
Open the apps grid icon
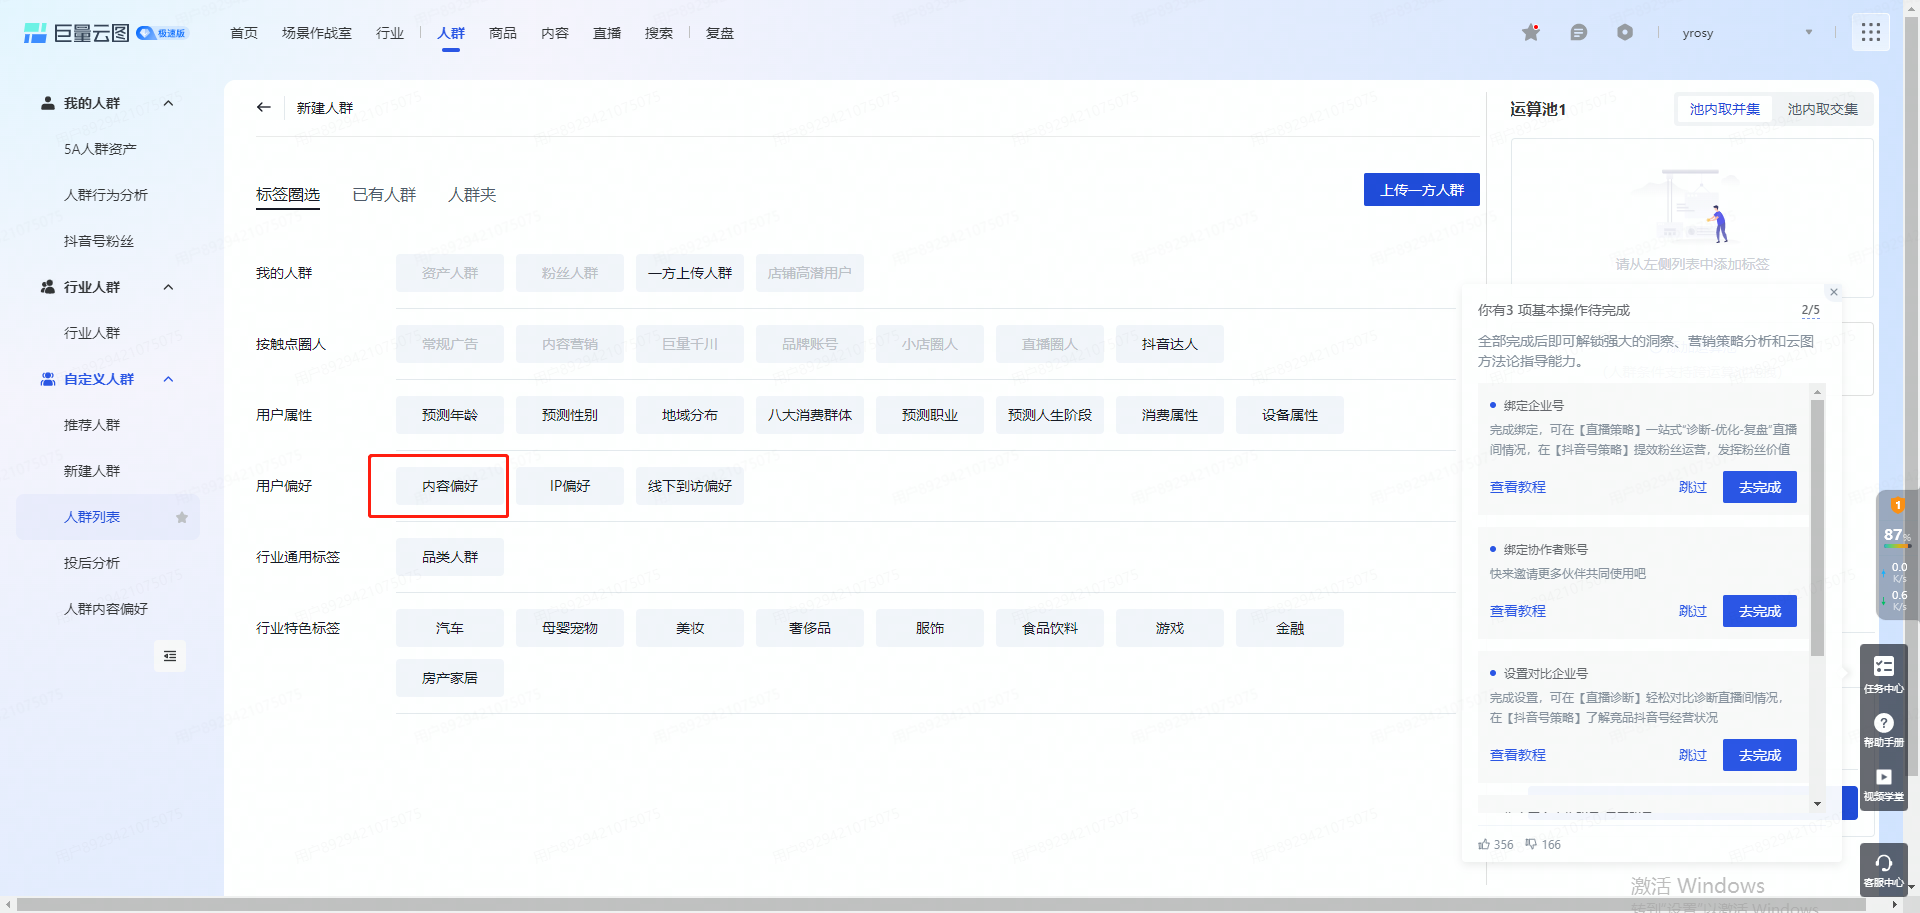pyautogui.click(x=1871, y=33)
